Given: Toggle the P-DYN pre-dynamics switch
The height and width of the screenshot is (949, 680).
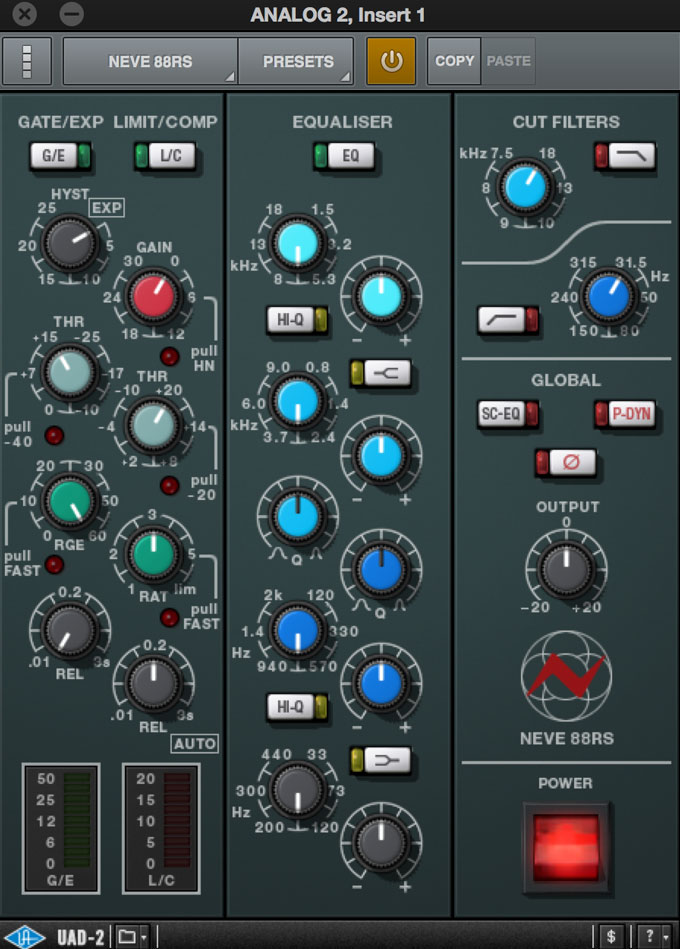Looking at the screenshot, I should click(x=625, y=414).
